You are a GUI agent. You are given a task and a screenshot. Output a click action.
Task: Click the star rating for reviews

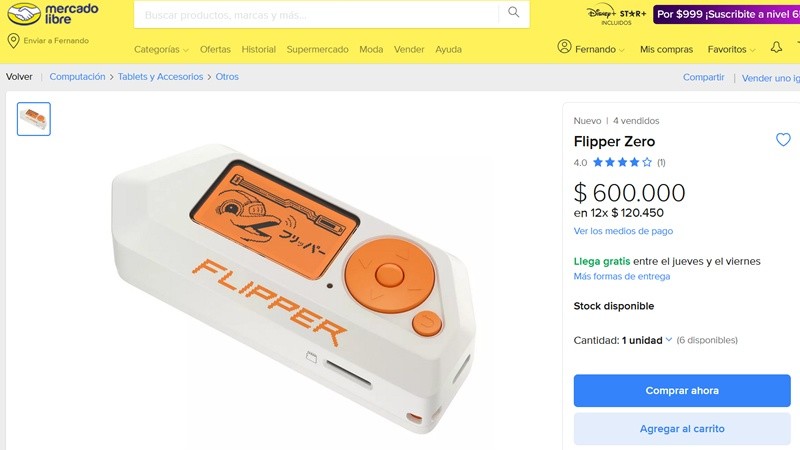click(x=622, y=163)
